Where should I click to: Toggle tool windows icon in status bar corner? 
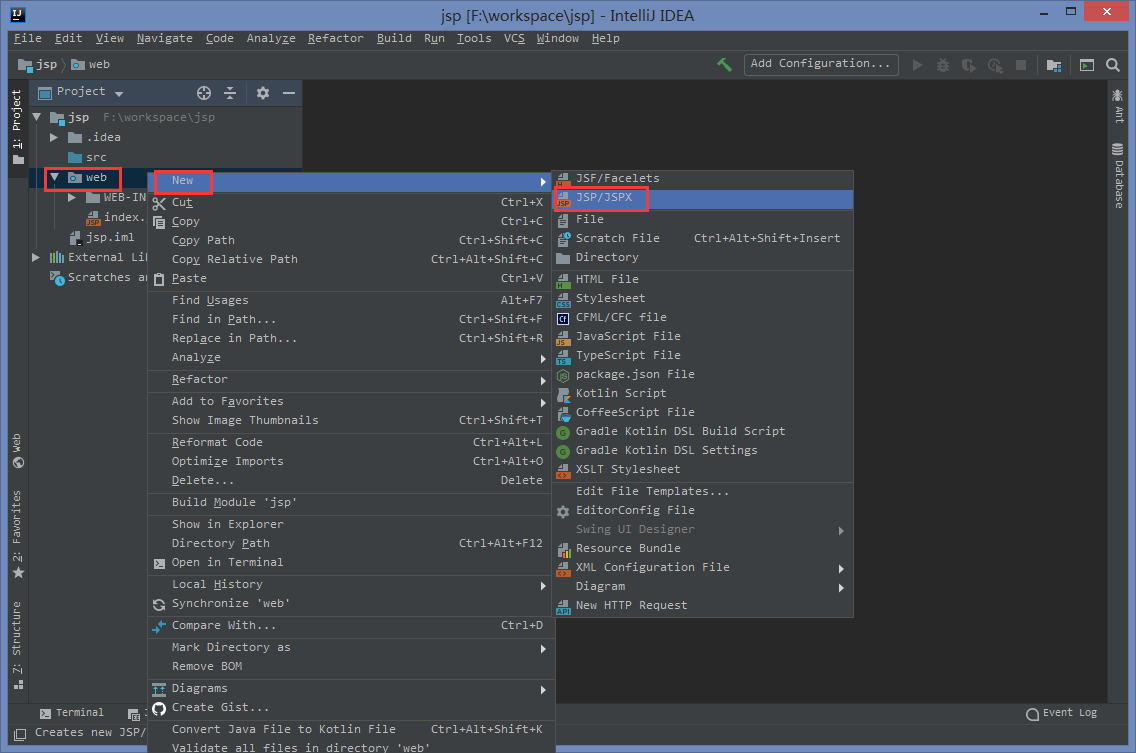20,734
